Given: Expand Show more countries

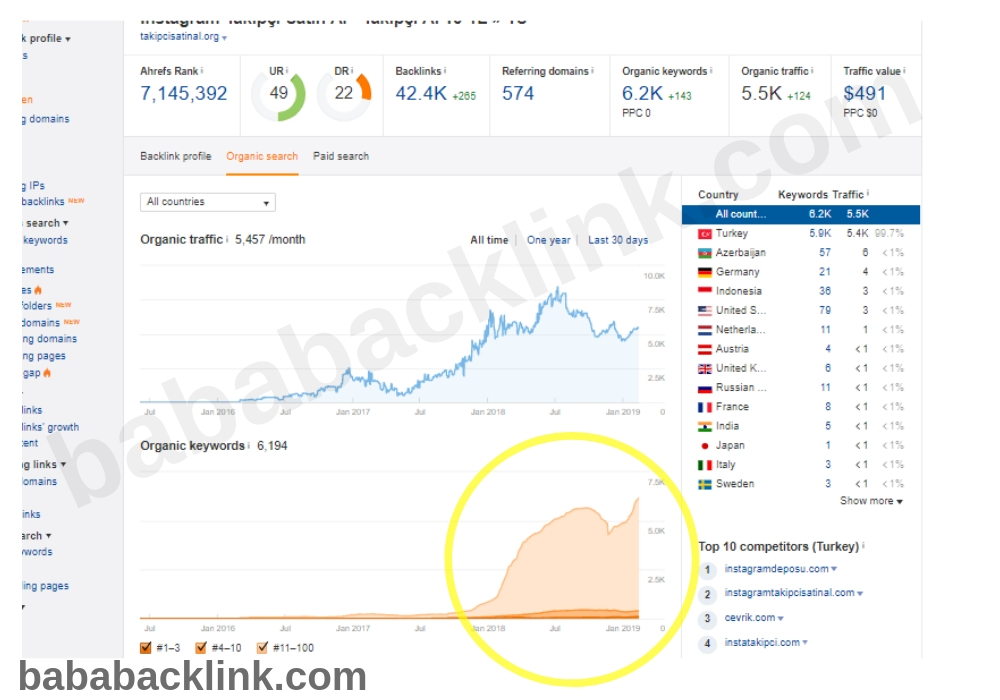Looking at the screenshot, I should [x=871, y=501].
